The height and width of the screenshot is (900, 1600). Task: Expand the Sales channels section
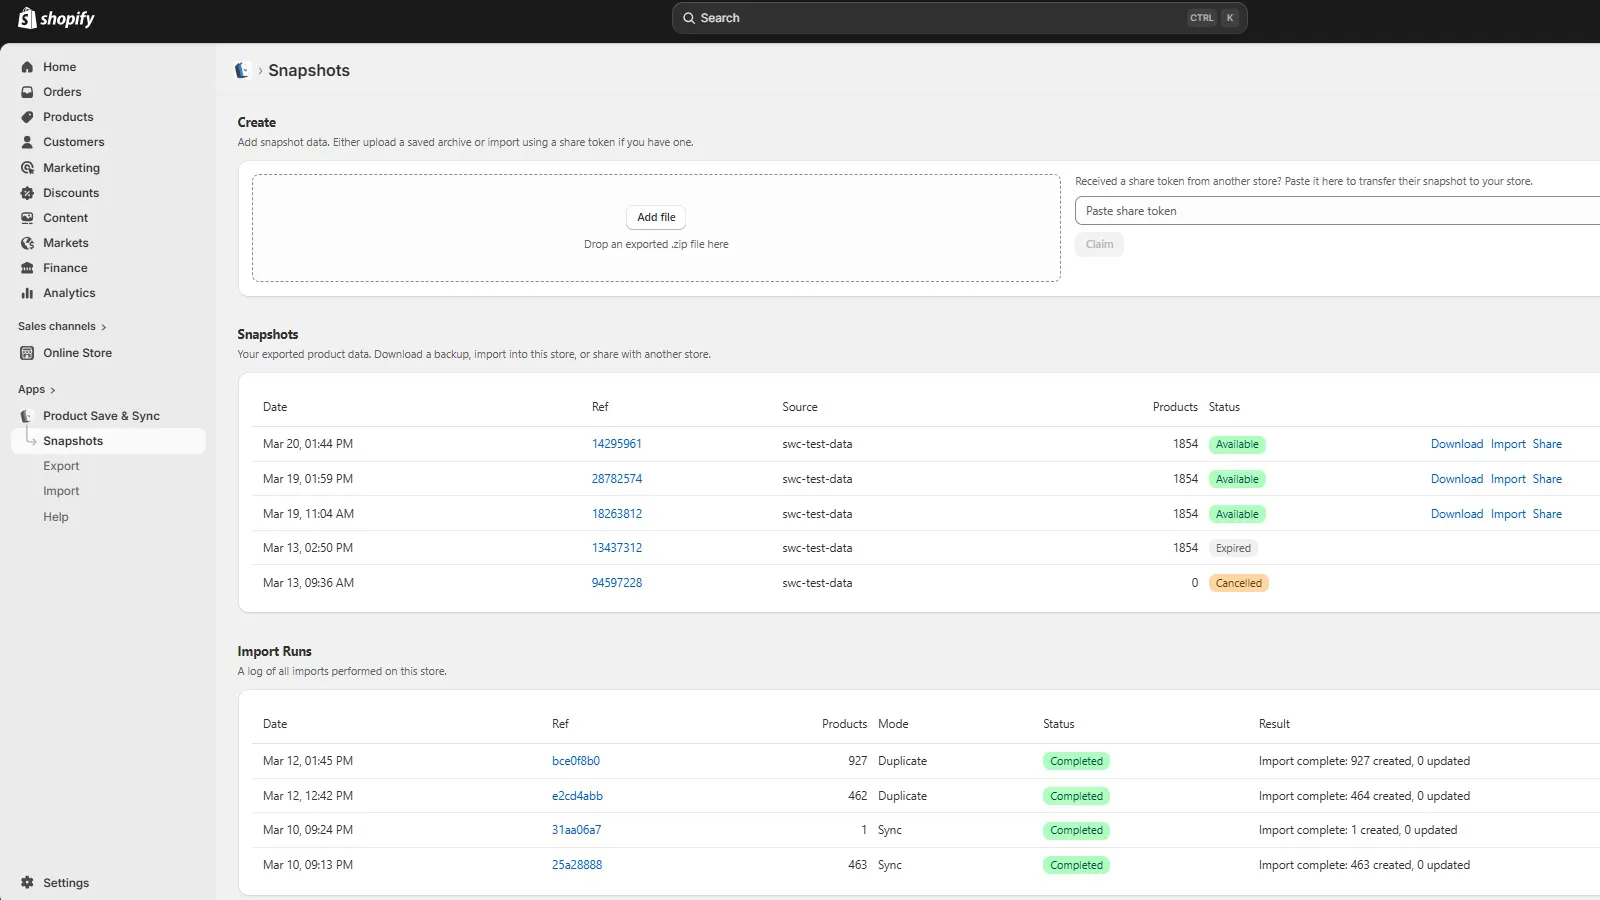tap(61, 325)
